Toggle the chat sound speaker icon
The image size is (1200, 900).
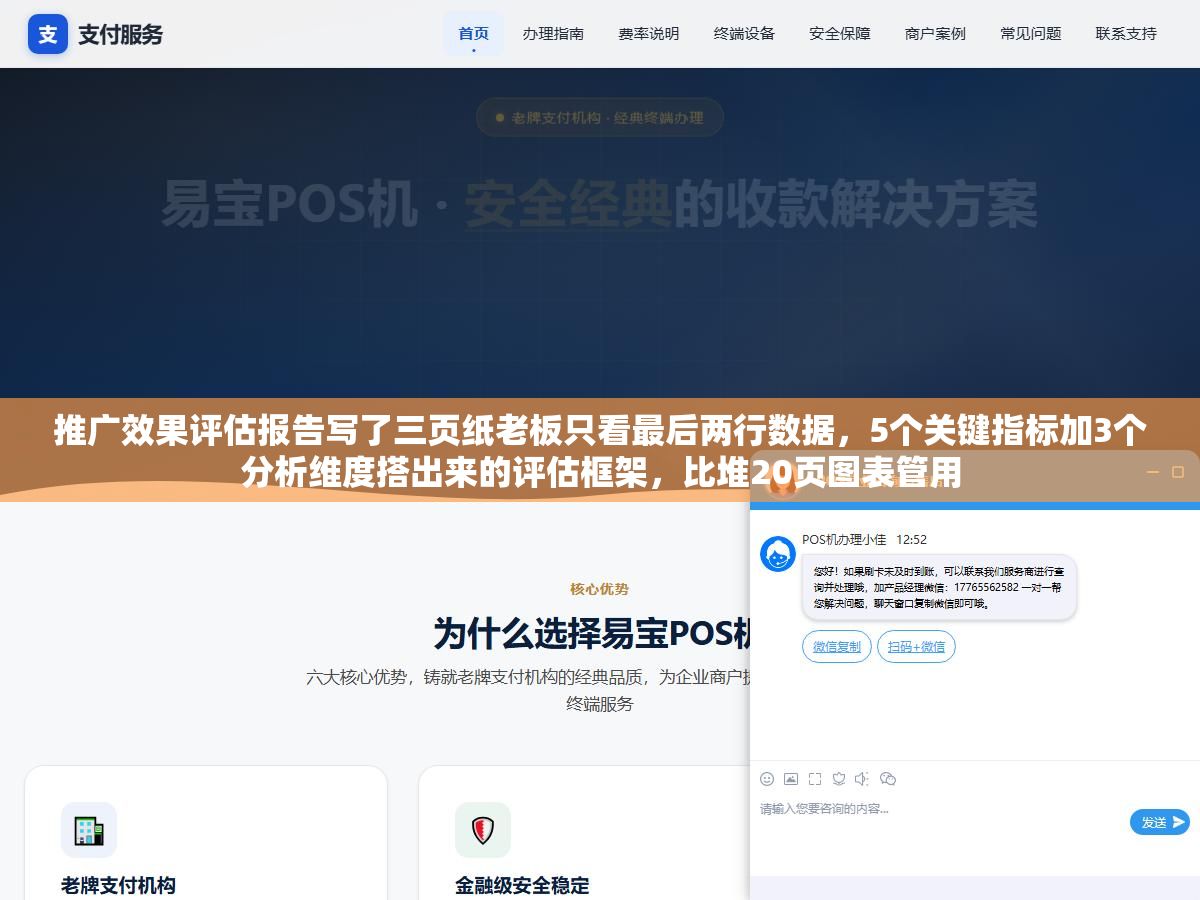[x=863, y=779]
